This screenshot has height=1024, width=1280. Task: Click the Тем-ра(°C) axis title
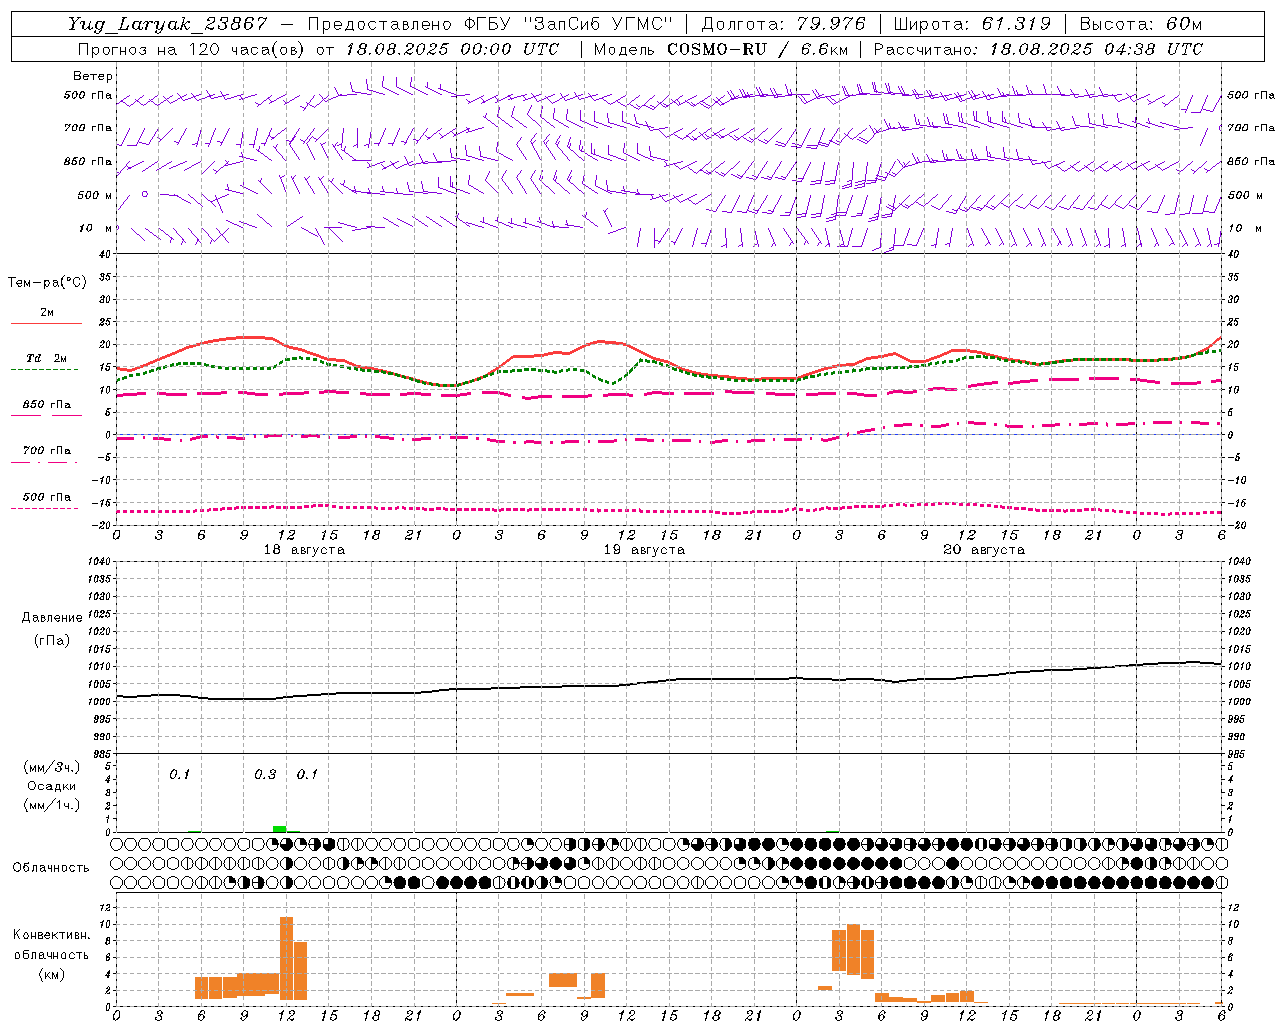(47, 283)
